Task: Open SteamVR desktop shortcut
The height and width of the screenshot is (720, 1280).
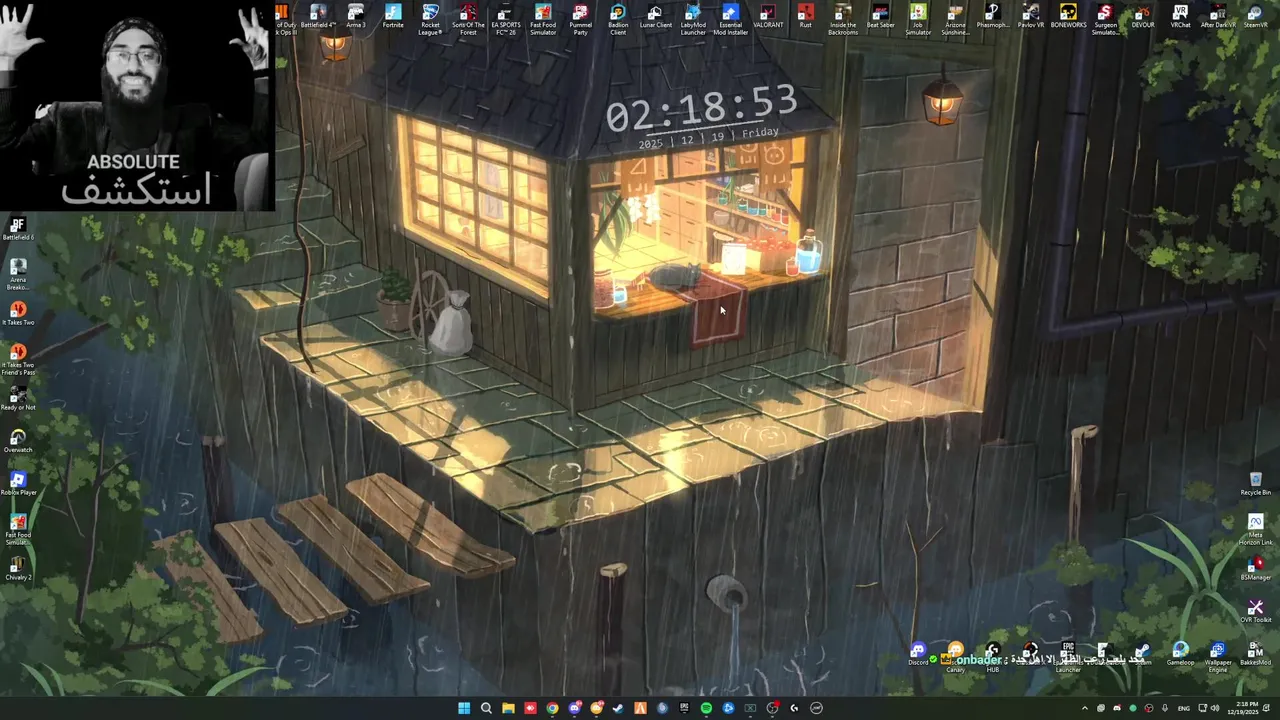Action: click(1255, 16)
